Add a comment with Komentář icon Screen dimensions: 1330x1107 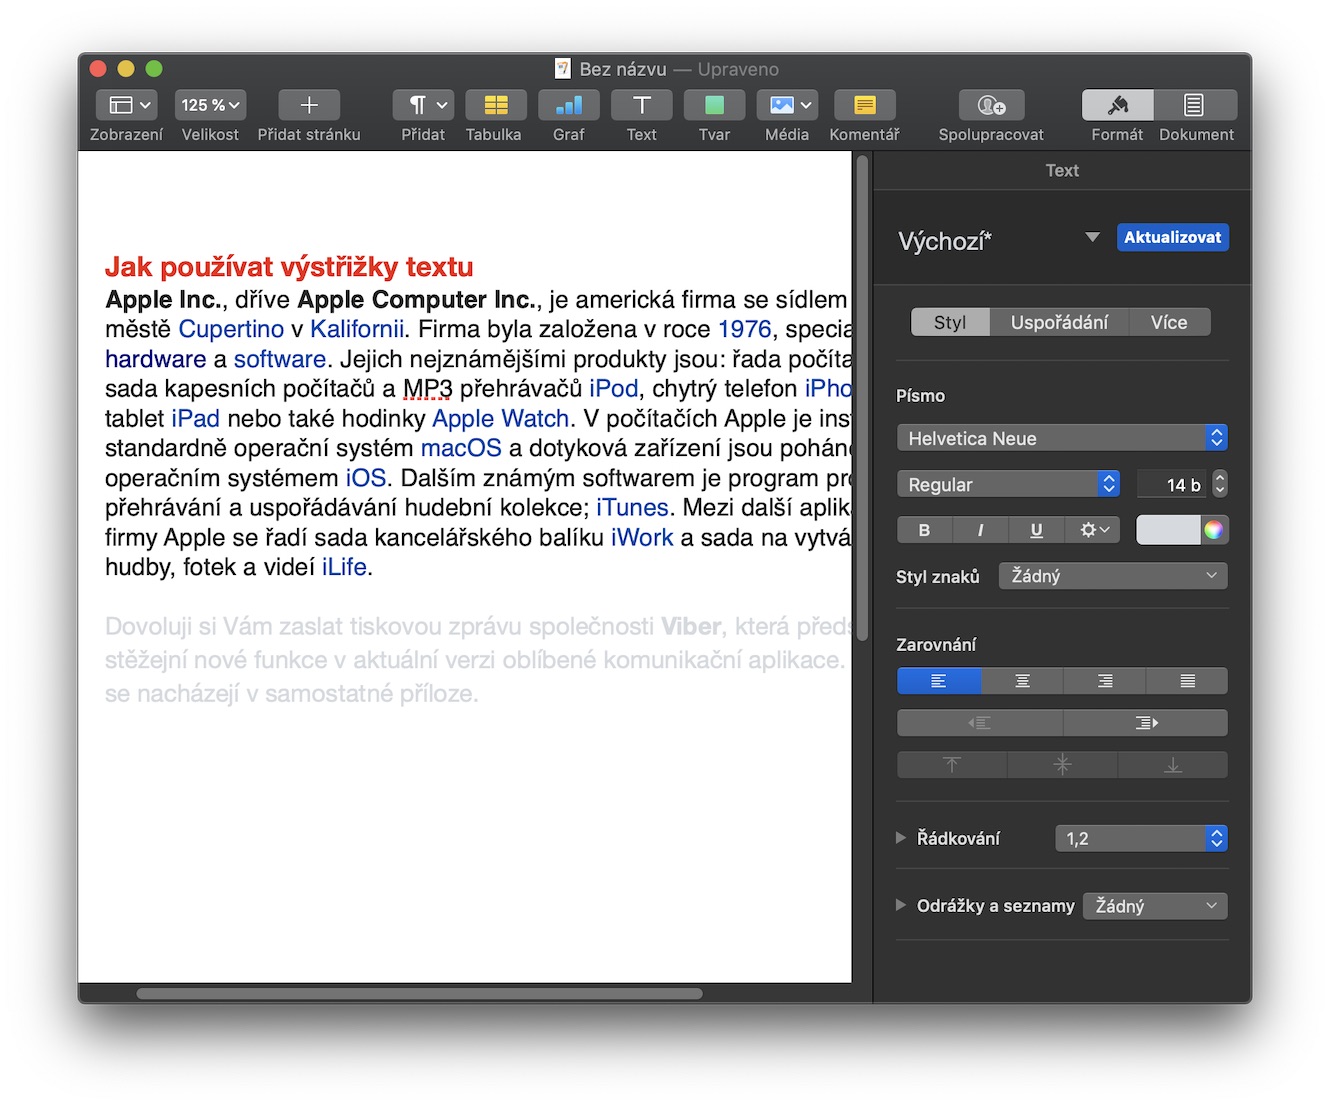865,105
